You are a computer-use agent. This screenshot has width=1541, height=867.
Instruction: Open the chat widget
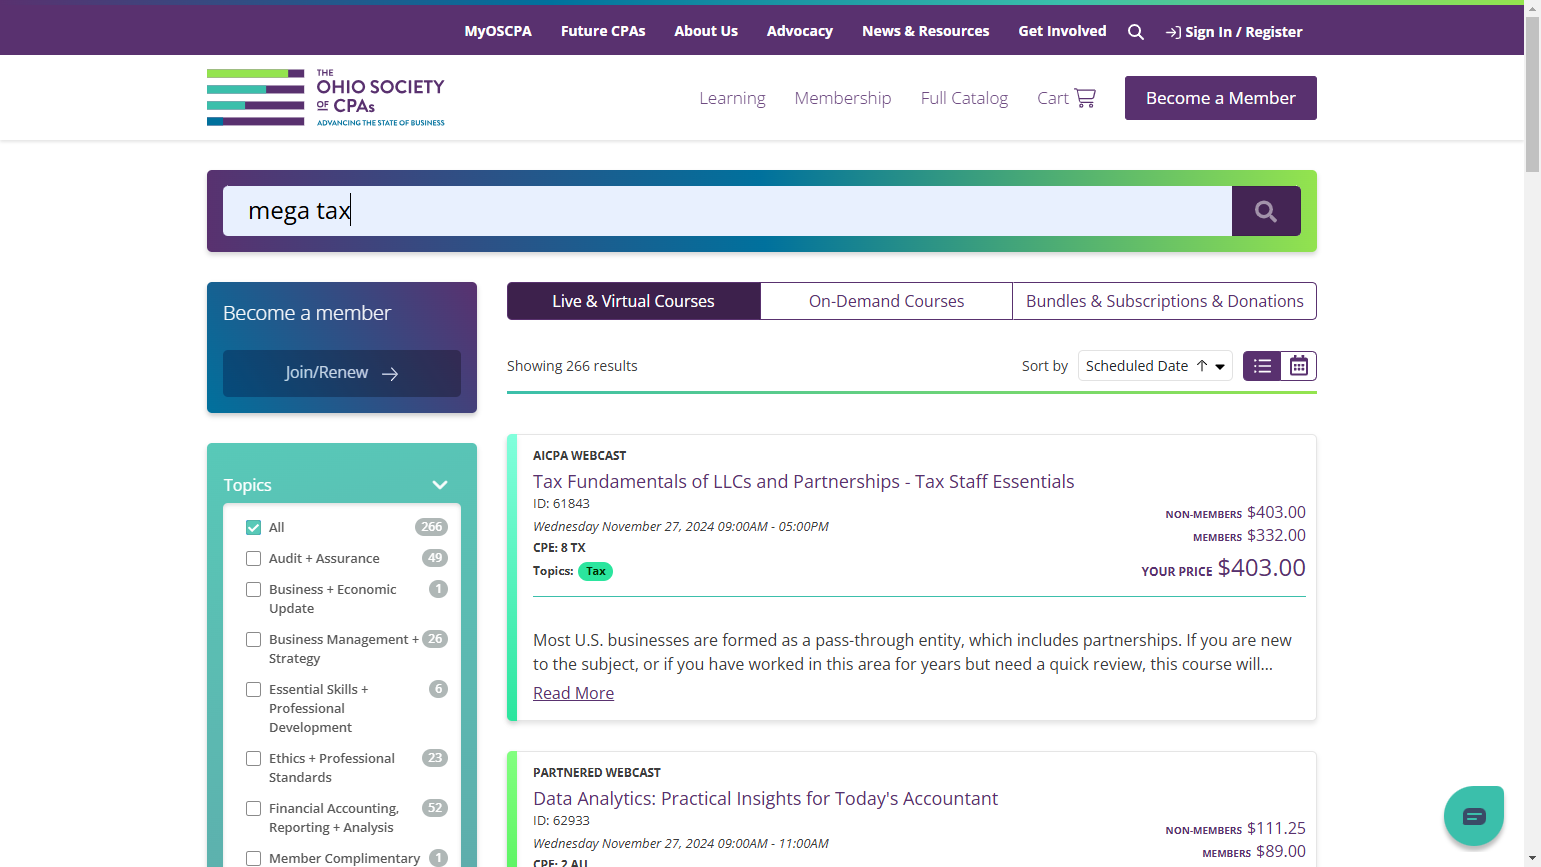point(1474,816)
